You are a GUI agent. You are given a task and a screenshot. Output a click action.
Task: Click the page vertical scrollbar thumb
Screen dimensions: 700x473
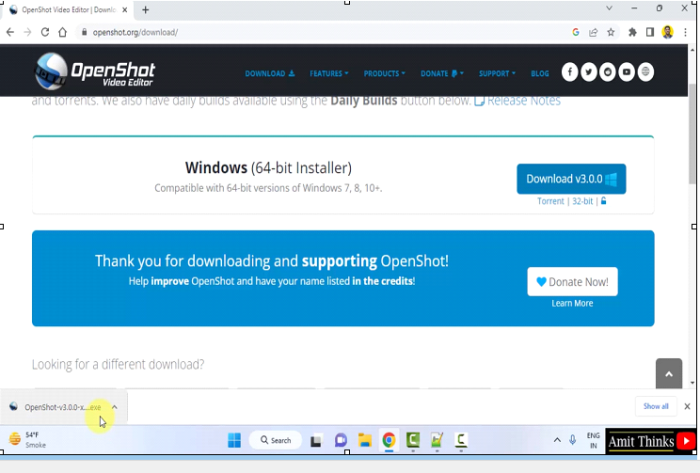(692, 134)
